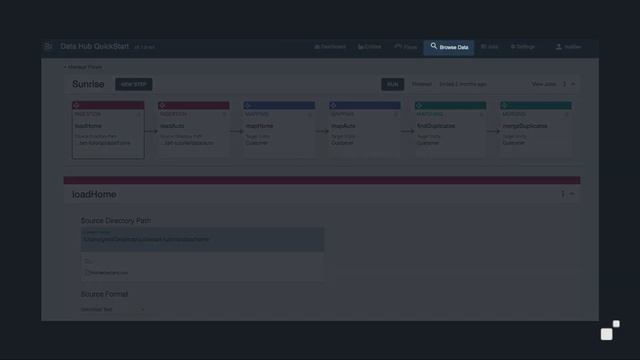
Task: Open the Settings nav item
Action: click(522, 47)
